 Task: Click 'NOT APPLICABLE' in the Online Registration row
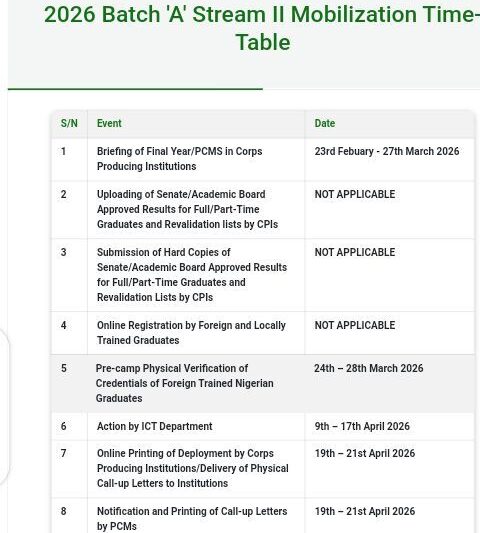[x=355, y=325]
